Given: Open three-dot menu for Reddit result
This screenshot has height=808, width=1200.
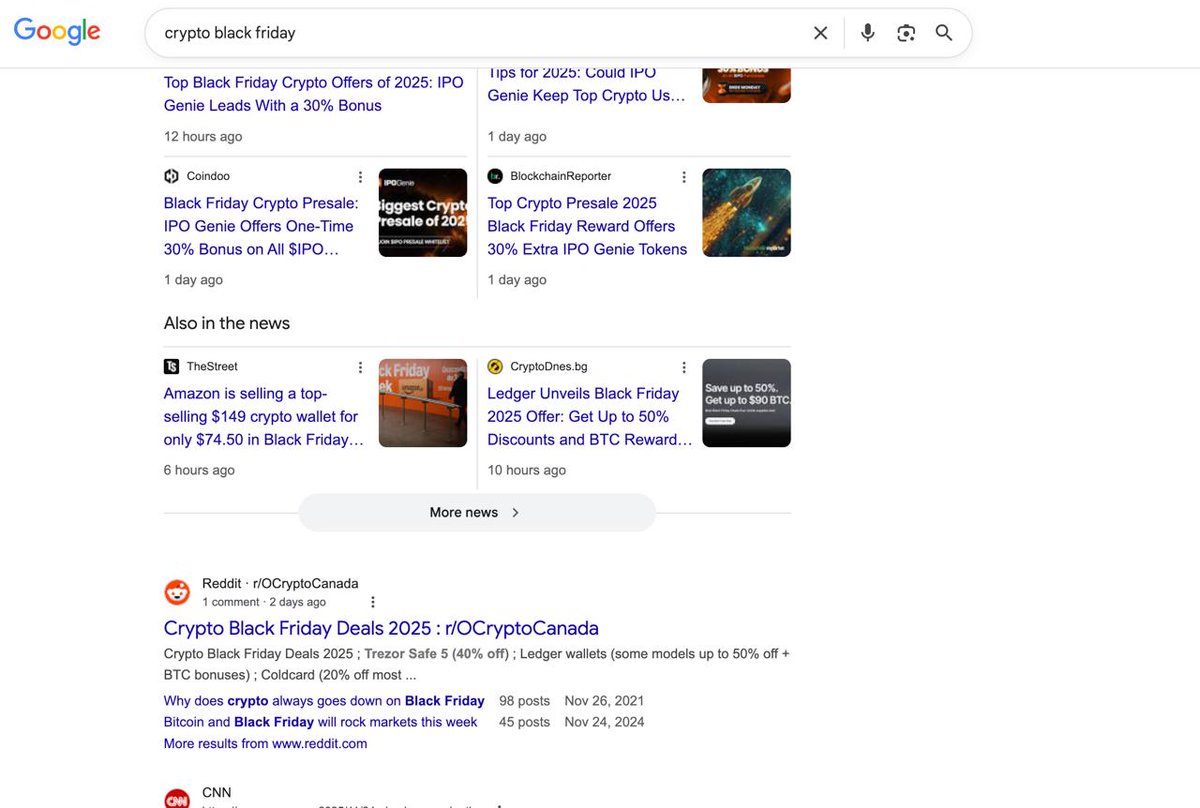Looking at the screenshot, I should tap(373, 602).
